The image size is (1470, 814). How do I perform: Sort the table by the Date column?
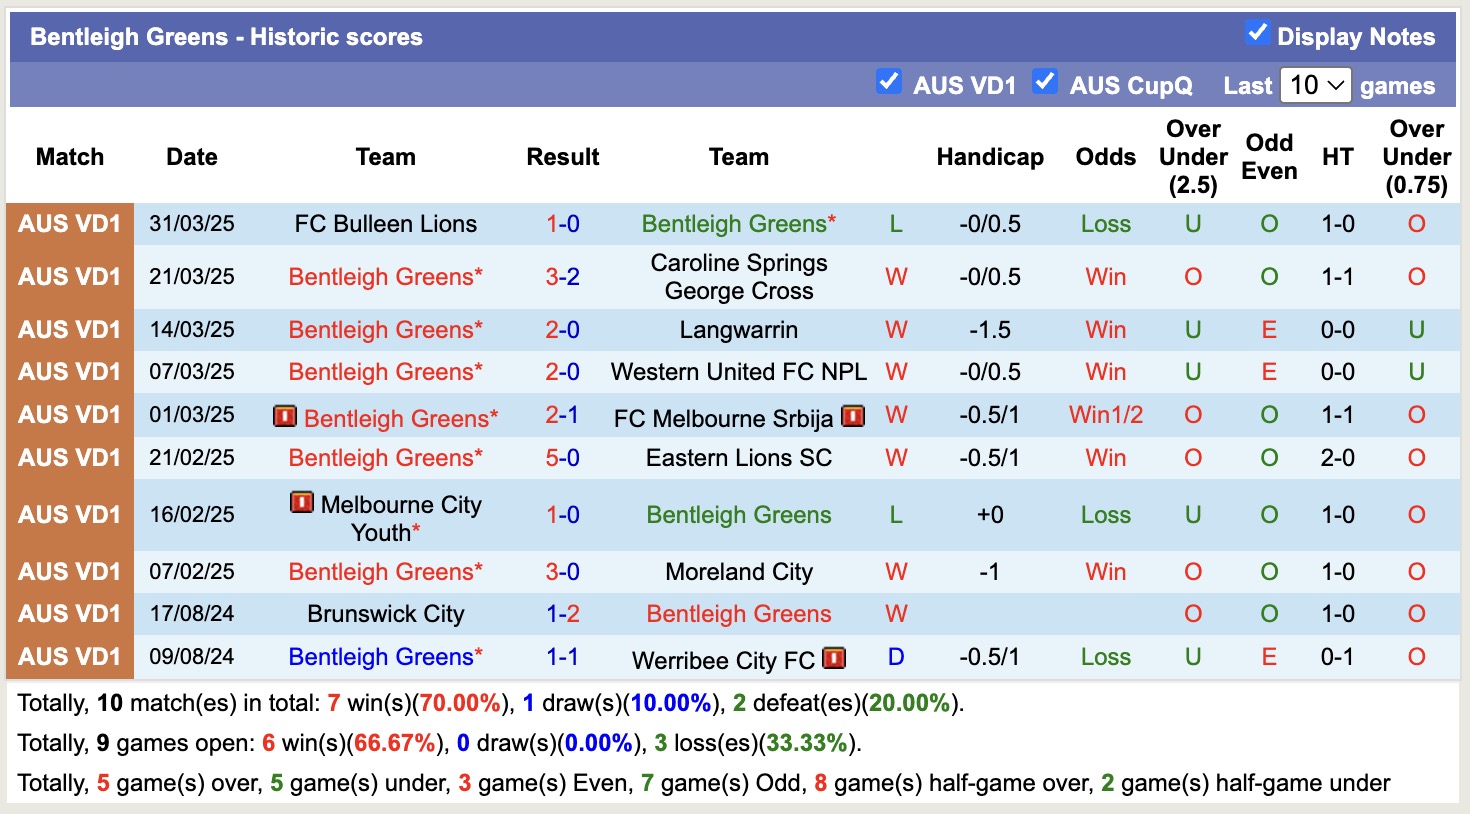tap(191, 157)
